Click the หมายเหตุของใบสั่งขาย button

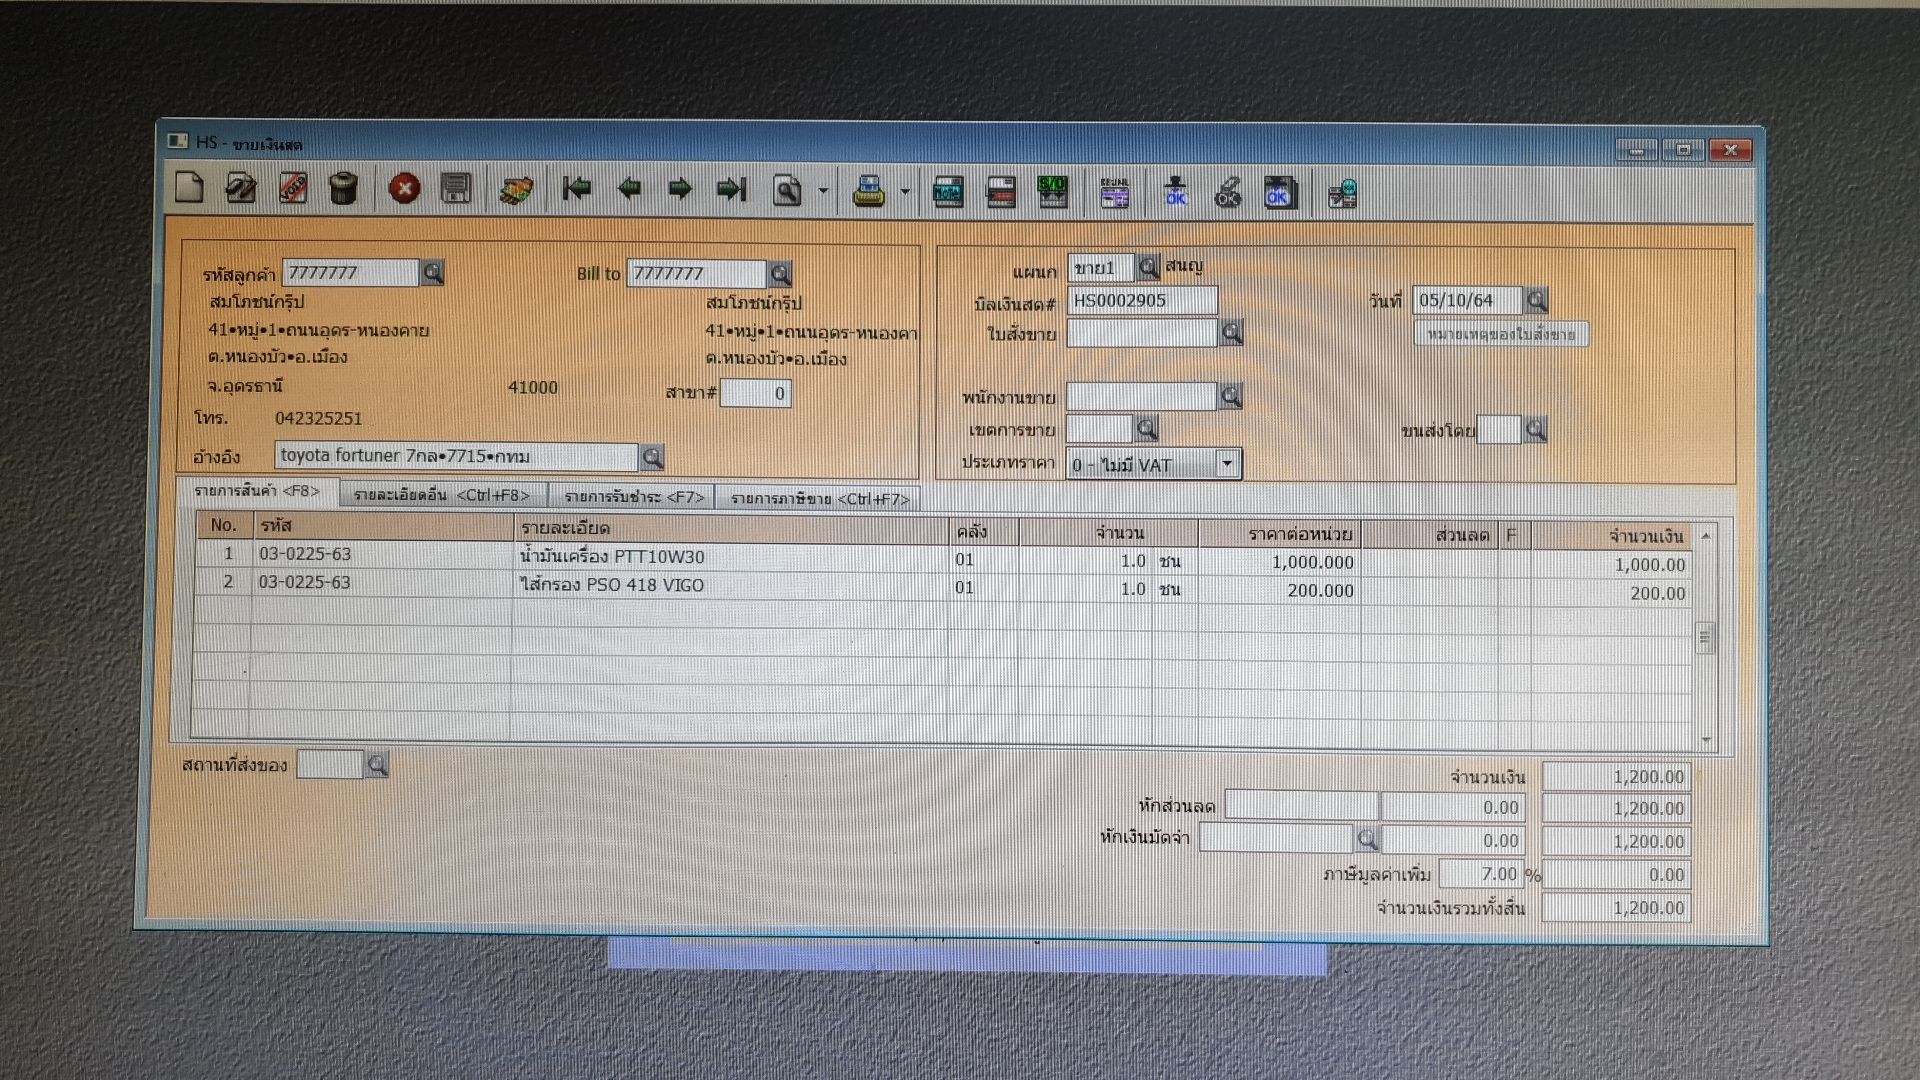click(1500, 334)
